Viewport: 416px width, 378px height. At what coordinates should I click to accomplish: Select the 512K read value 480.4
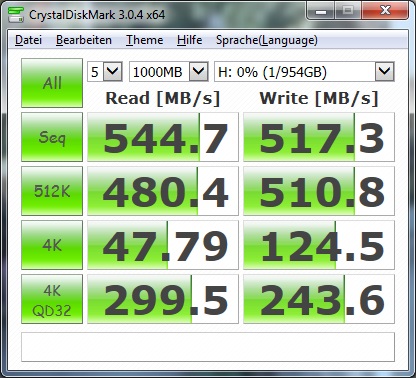(163, 191)
